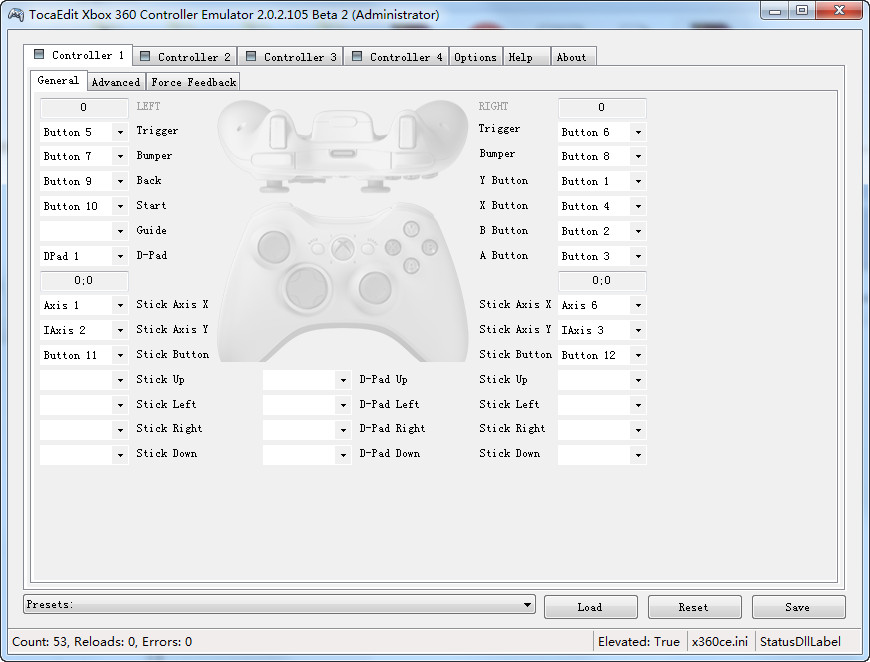
Task: Open the D-Pad Down dropdown
Action: (343, 455)
